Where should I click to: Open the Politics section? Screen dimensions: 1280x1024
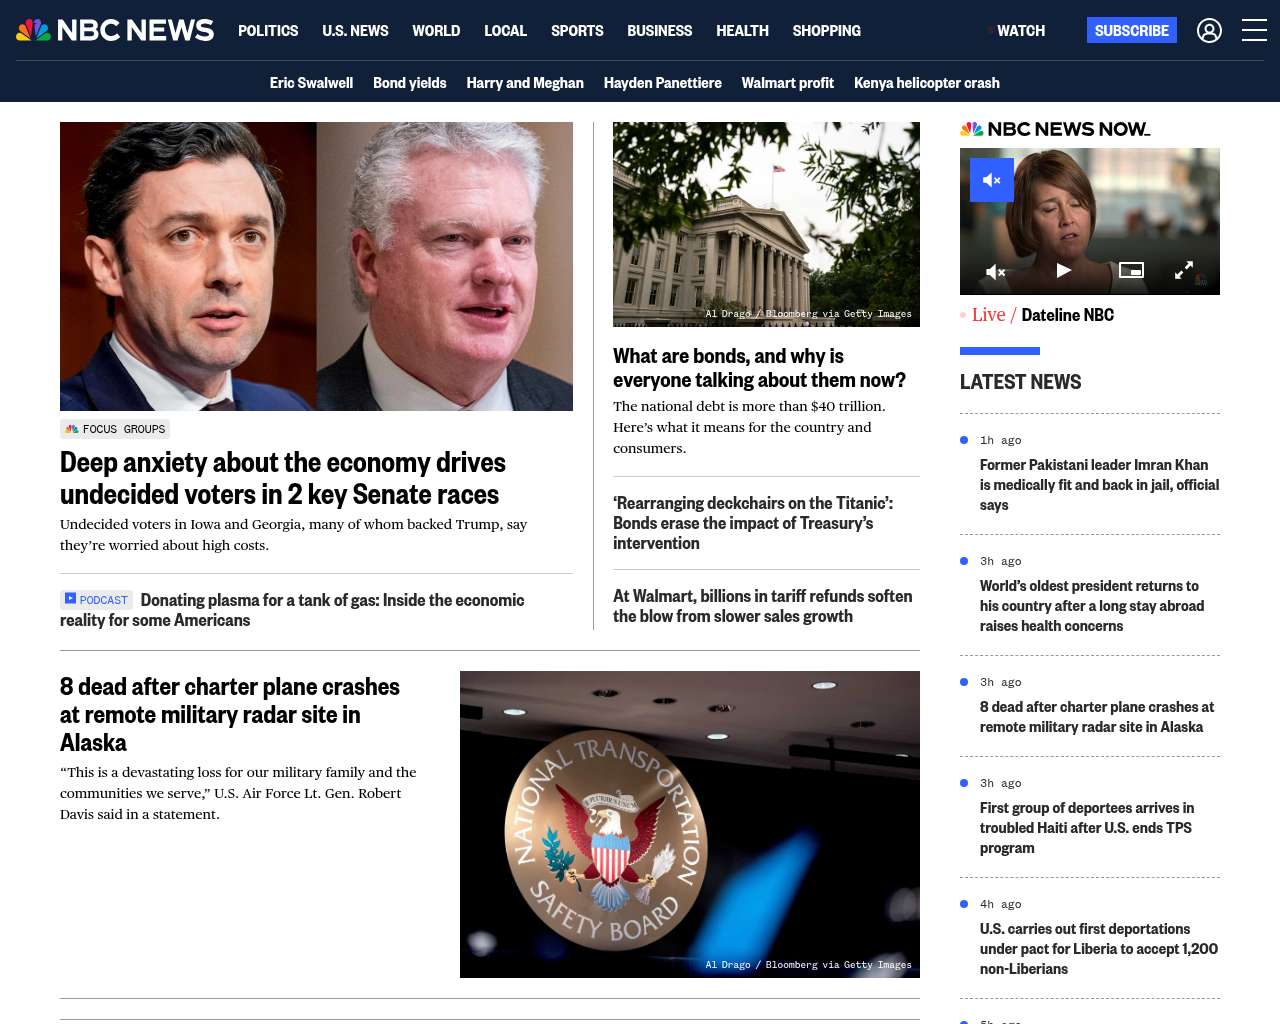click(x=268, y=31)
